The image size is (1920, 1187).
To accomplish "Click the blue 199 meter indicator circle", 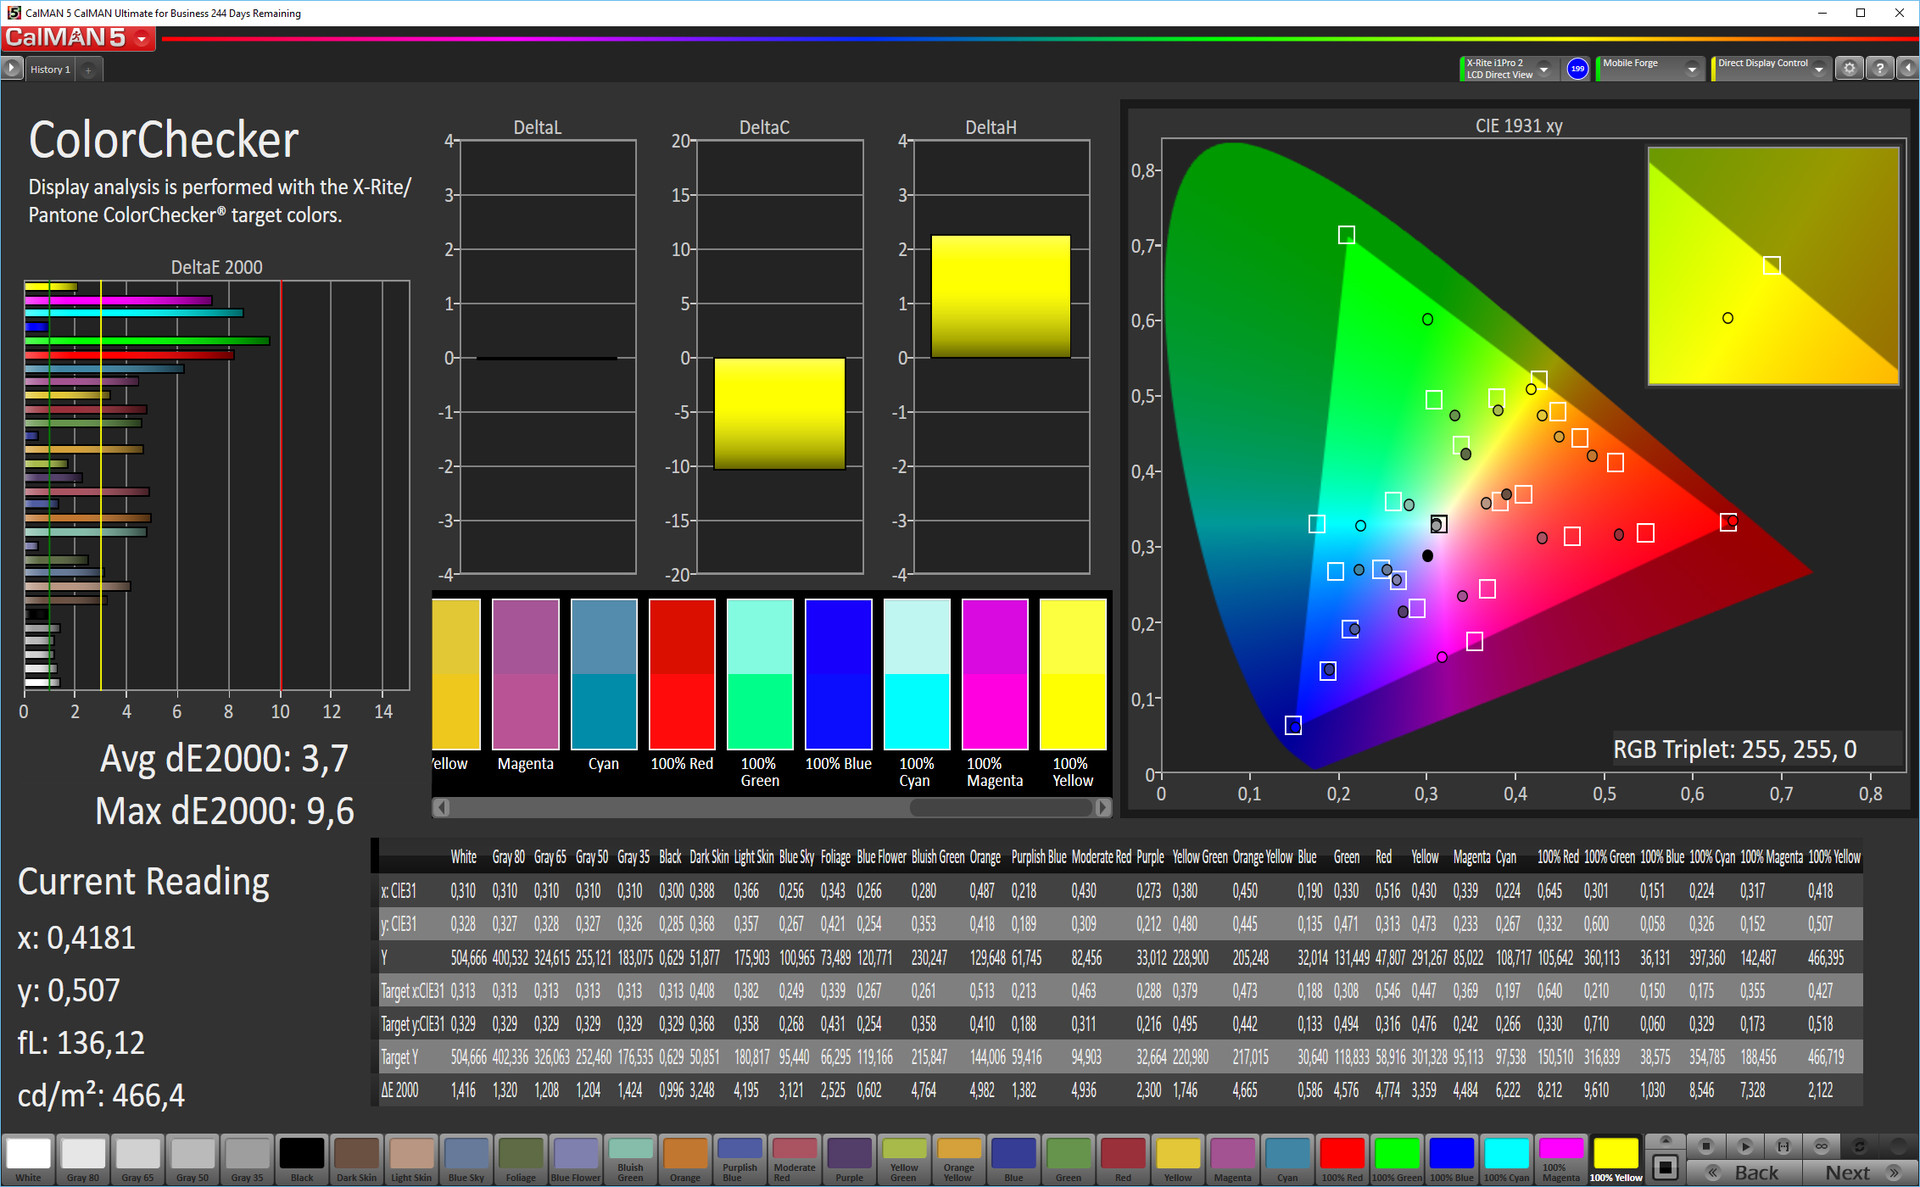I will coord(1577,69).
